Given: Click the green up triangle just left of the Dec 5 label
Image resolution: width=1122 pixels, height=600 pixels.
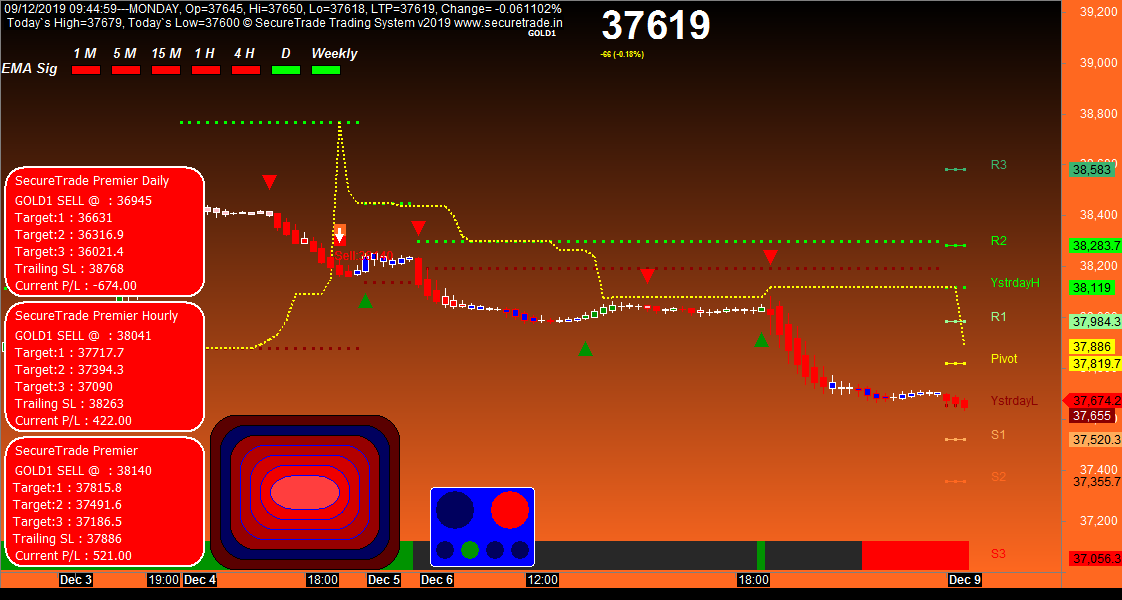Looking at the screenshot, I should [366, 301].
